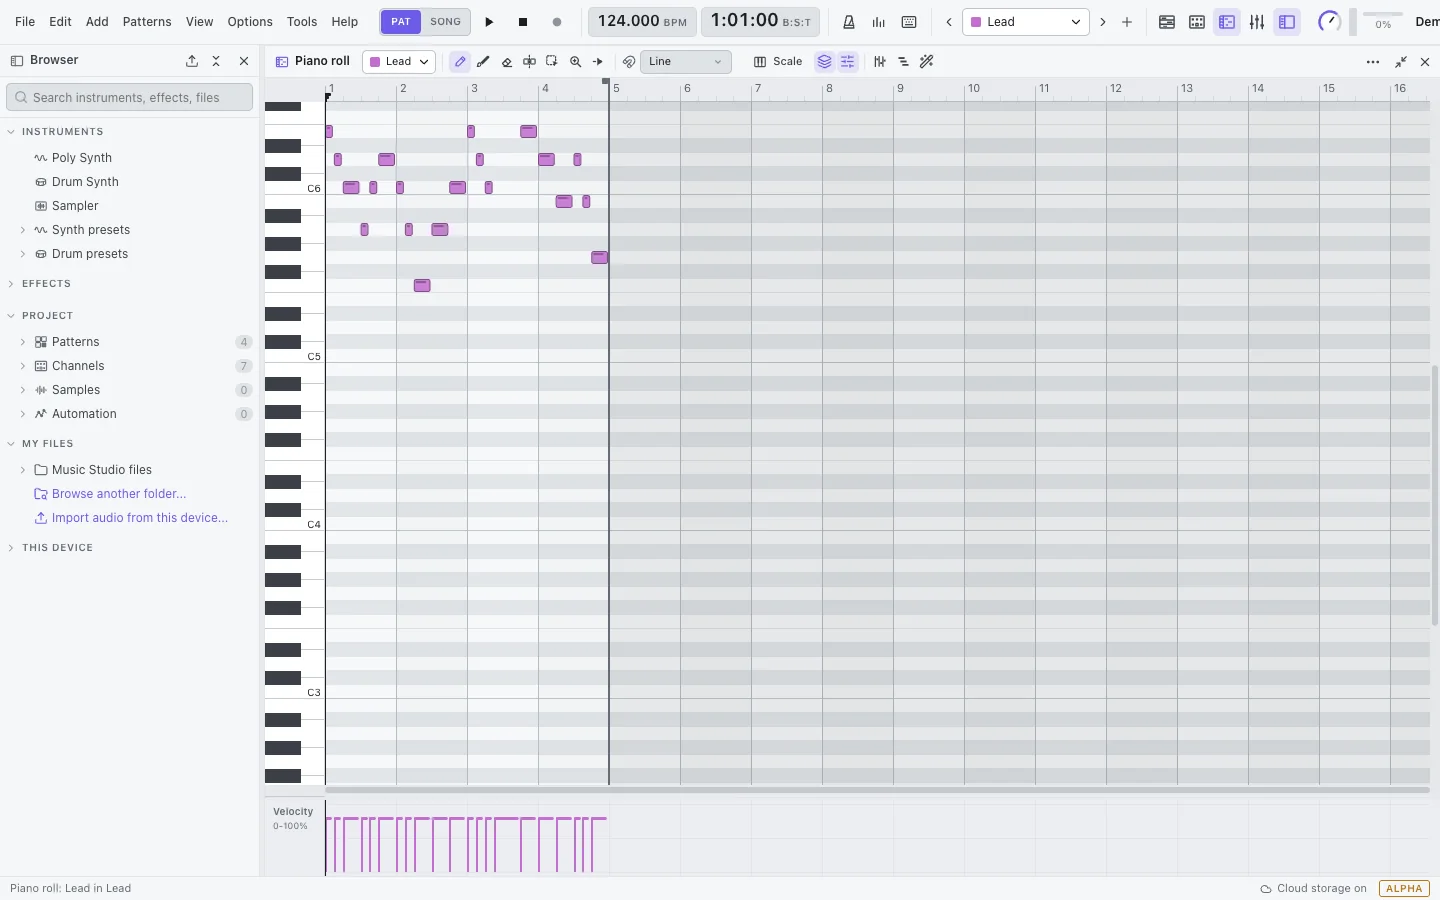This screenshot has width=1440, height=900.
Task: Toggle the snap link icon
Action: click(629, 62)
